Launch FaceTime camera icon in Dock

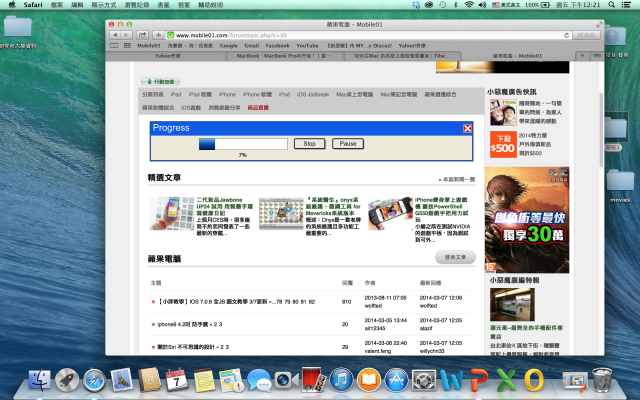286,380
